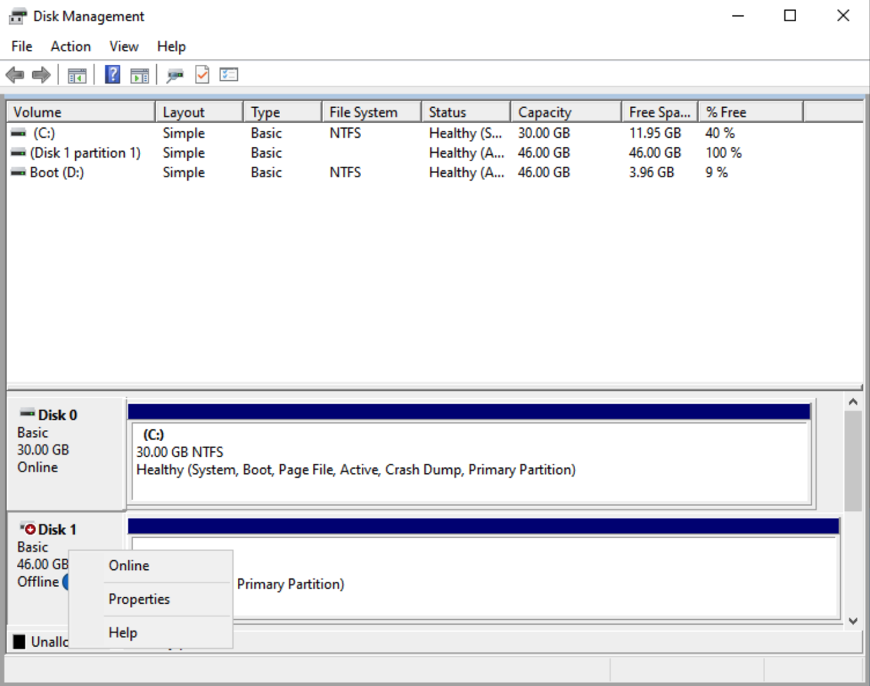Maximize the Disk Management window

point(790,16)
